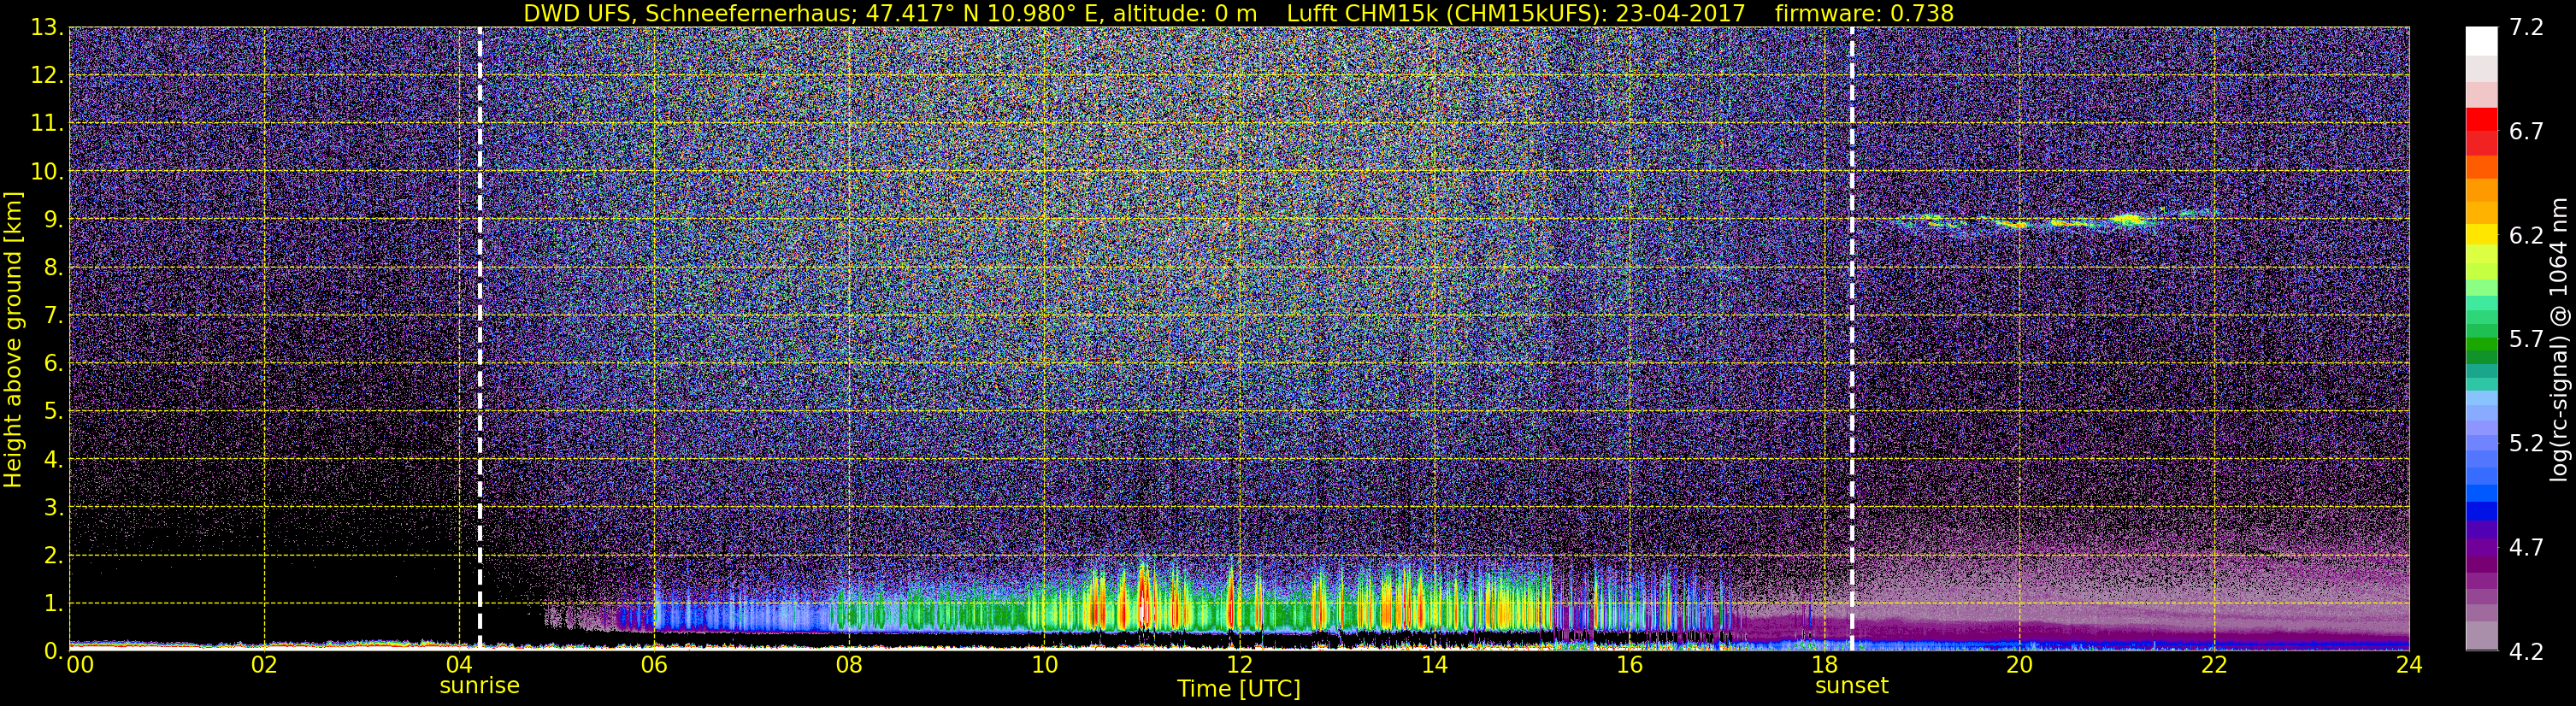Click the red segment of the colorbar
2576x706 pixels.
(2481, 120)
